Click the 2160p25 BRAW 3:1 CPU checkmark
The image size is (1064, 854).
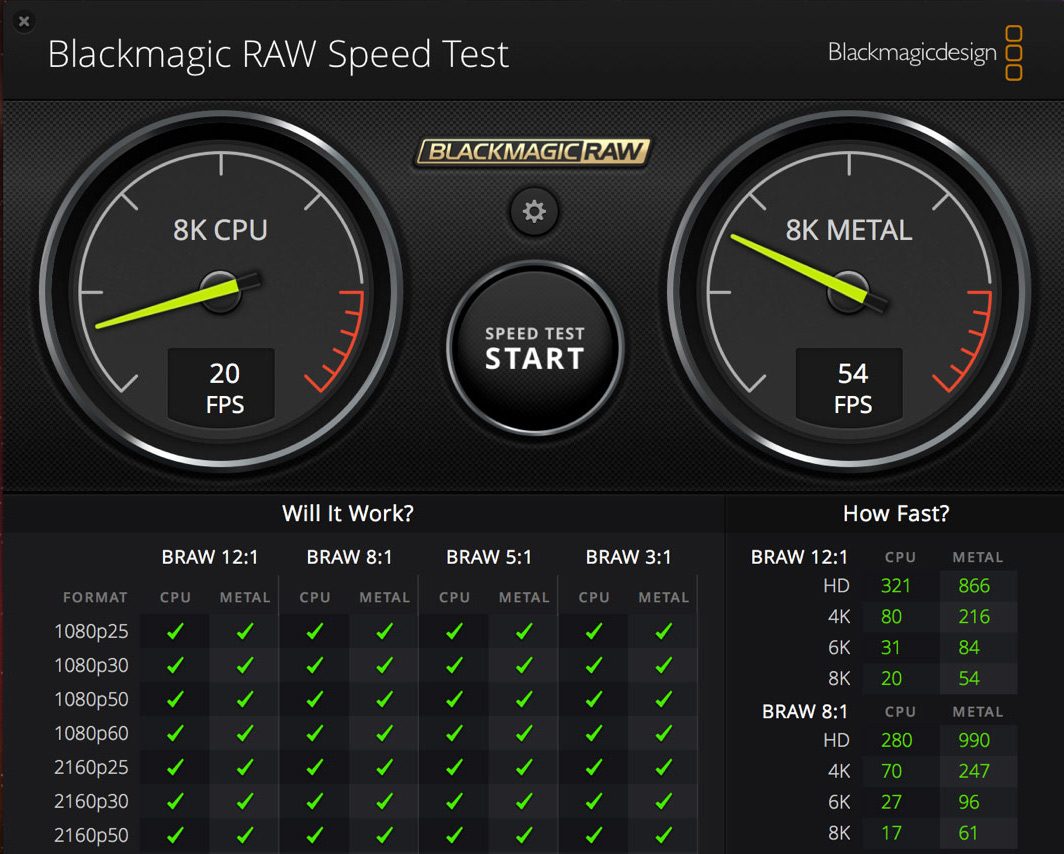[594, 767]
